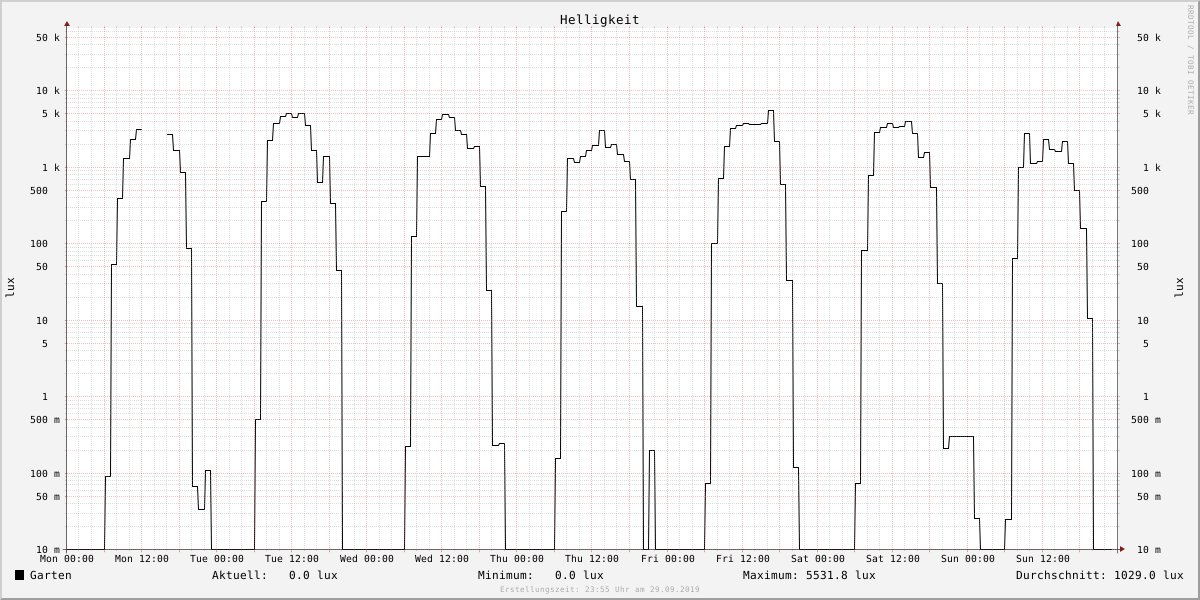Pick the "1 k" label on right axis
Viewport: 1200px width, 600px height.
(x=1152, y=168)
